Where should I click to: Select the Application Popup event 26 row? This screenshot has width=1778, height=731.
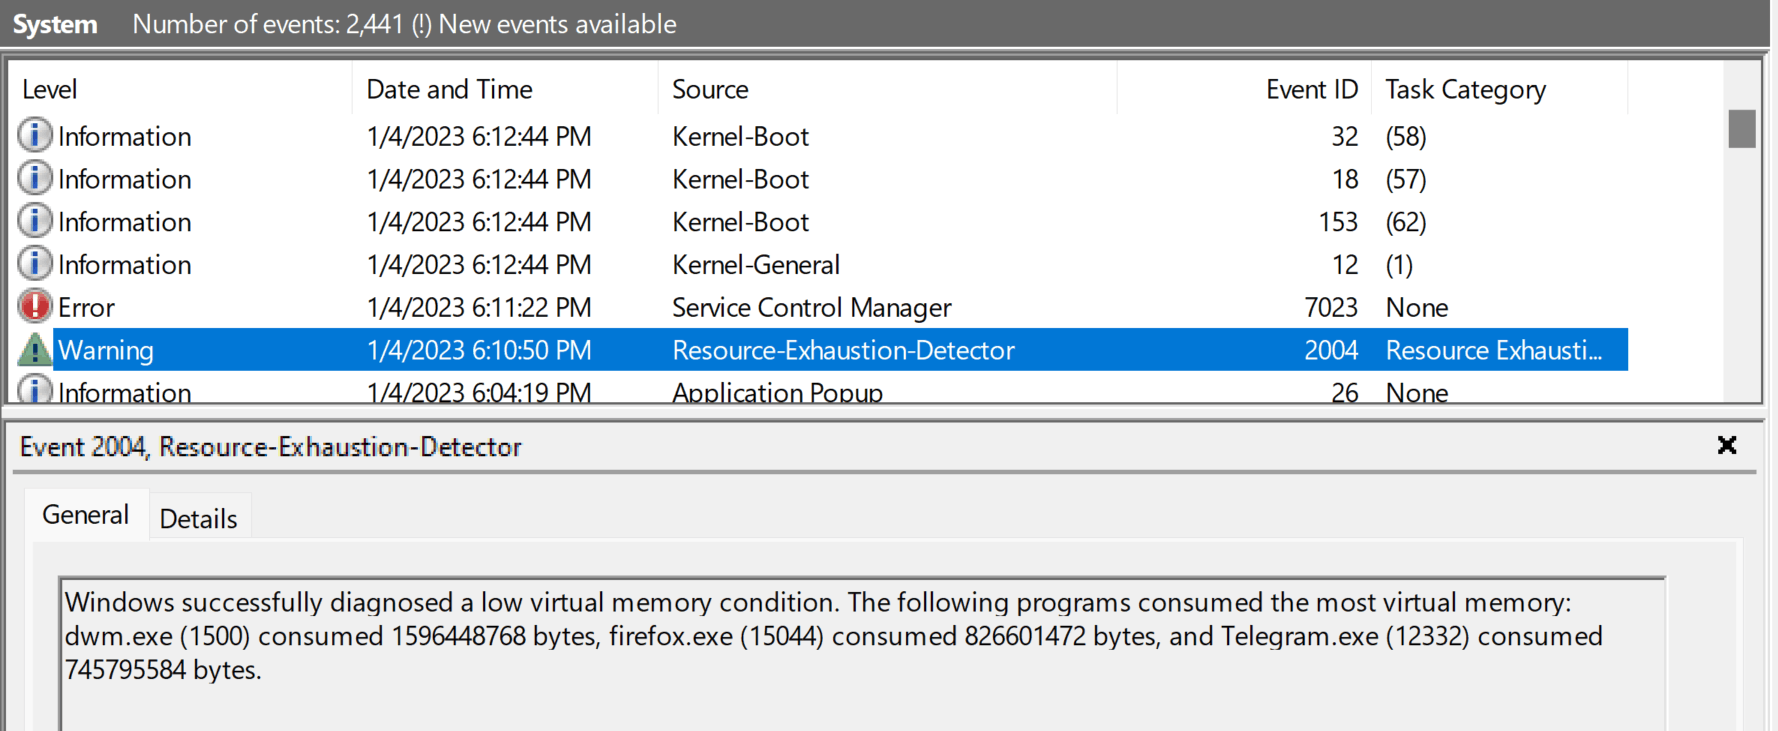click(776, 392)
